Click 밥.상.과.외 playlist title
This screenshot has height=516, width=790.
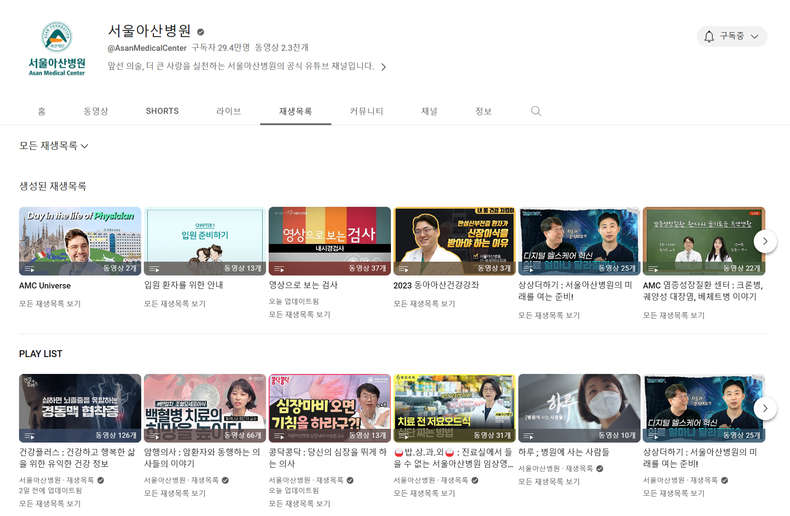point(453,458)
